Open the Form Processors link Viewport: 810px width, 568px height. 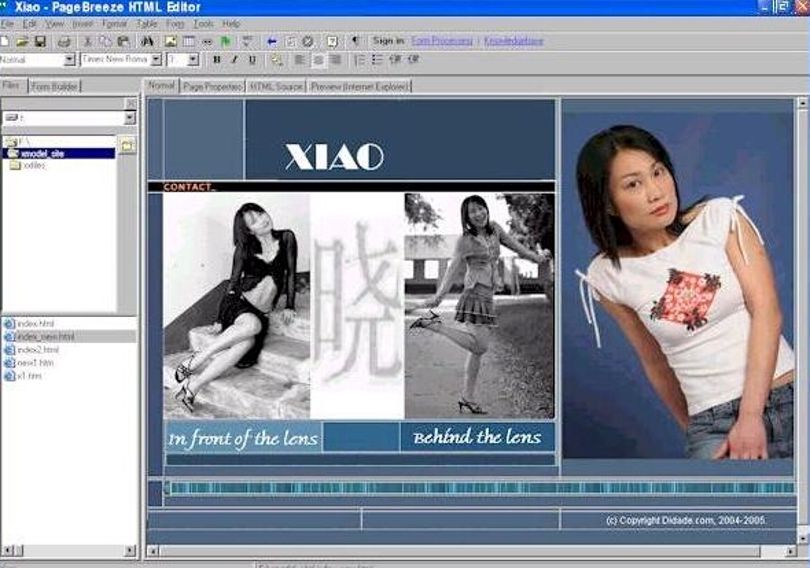tap(442, 41)
